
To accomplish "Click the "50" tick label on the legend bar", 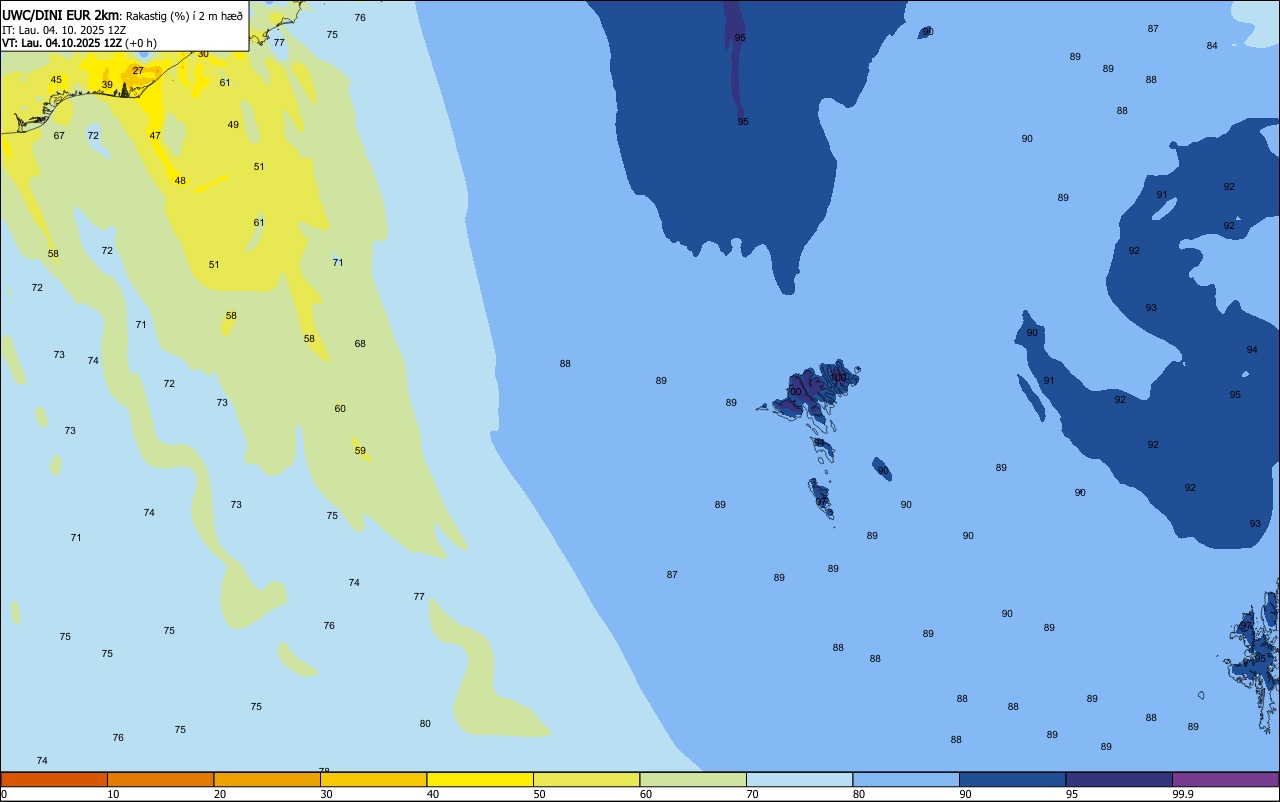I will (x=539, y=794).
